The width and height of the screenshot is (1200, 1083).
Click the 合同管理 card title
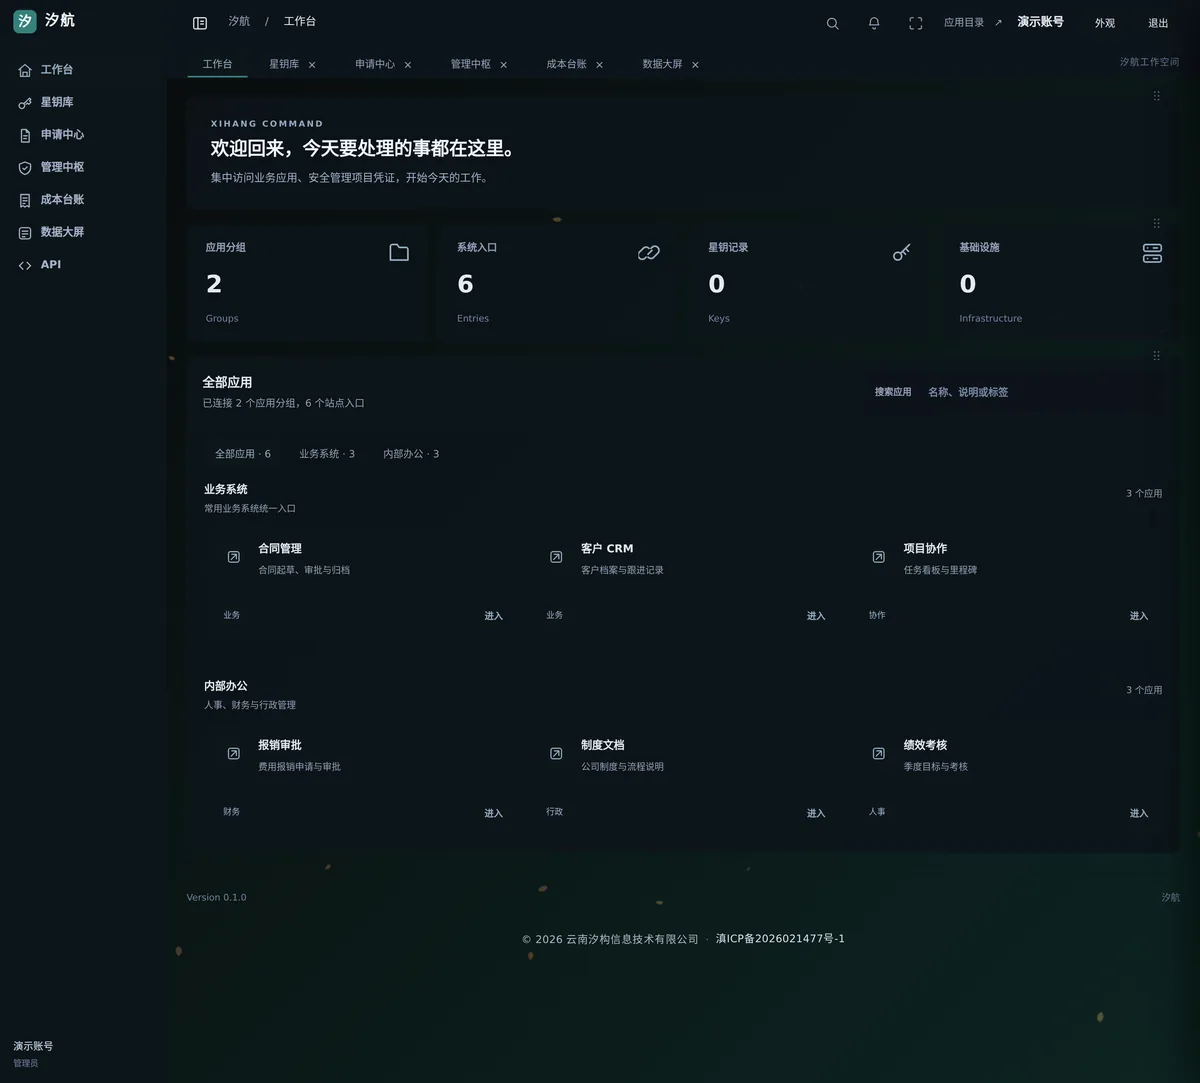(x=280, y=549)
